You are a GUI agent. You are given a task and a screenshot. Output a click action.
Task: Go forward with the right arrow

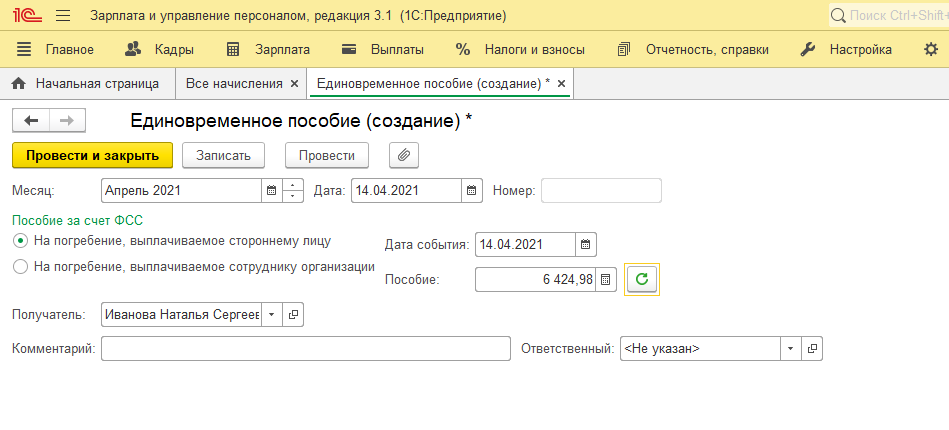tap(67, 121)
